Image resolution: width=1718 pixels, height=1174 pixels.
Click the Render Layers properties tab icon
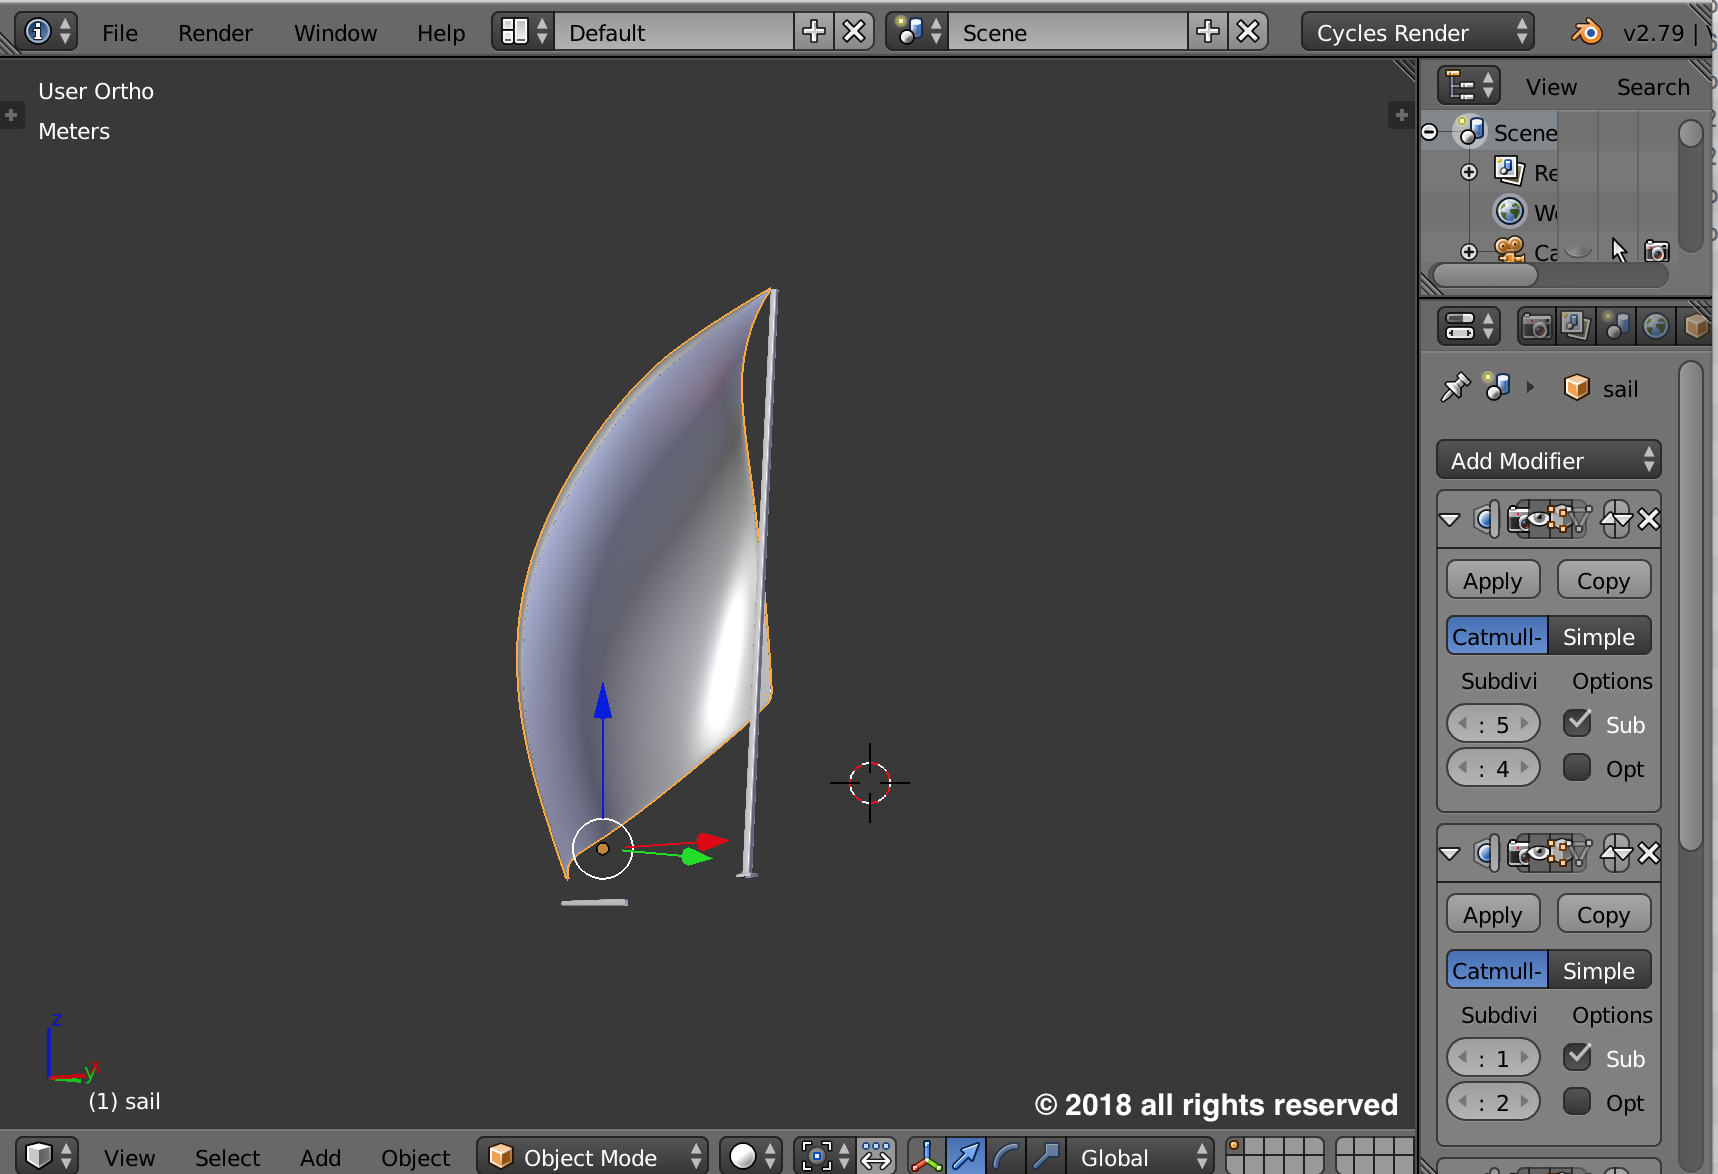[1575, 326]
